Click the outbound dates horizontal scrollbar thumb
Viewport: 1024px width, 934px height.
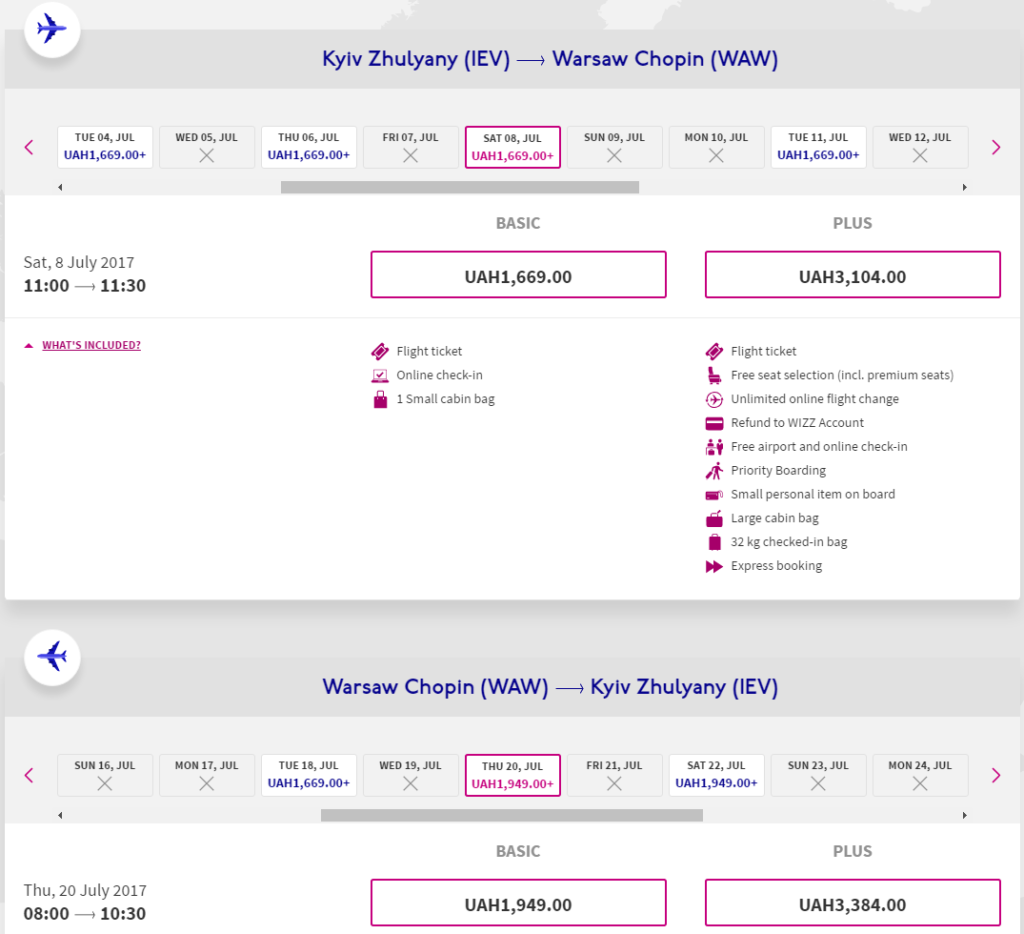click(x=460, y=187)
